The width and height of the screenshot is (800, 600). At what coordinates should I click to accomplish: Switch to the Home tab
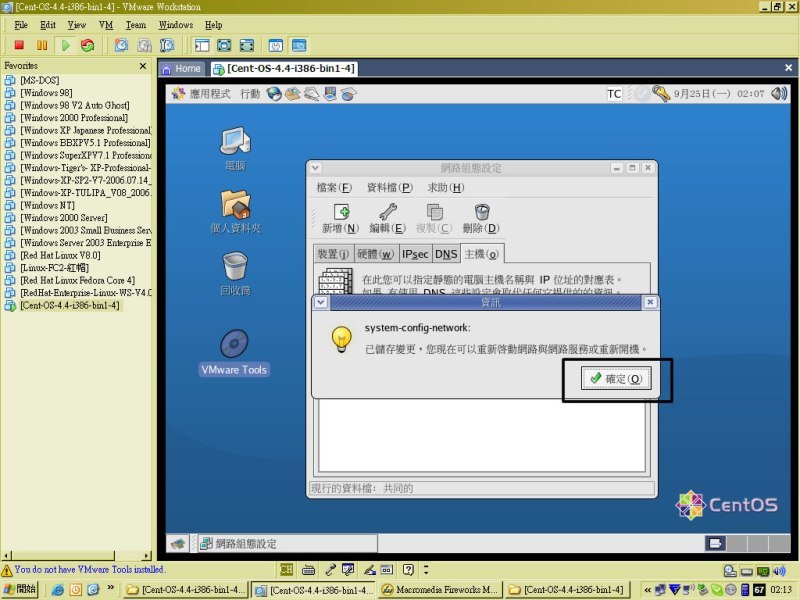(182, 69)
